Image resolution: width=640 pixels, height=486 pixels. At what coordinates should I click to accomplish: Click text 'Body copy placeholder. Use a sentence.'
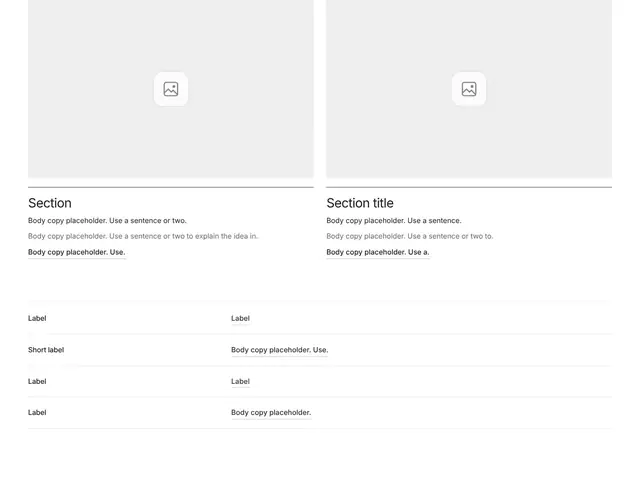pos(393,221)
